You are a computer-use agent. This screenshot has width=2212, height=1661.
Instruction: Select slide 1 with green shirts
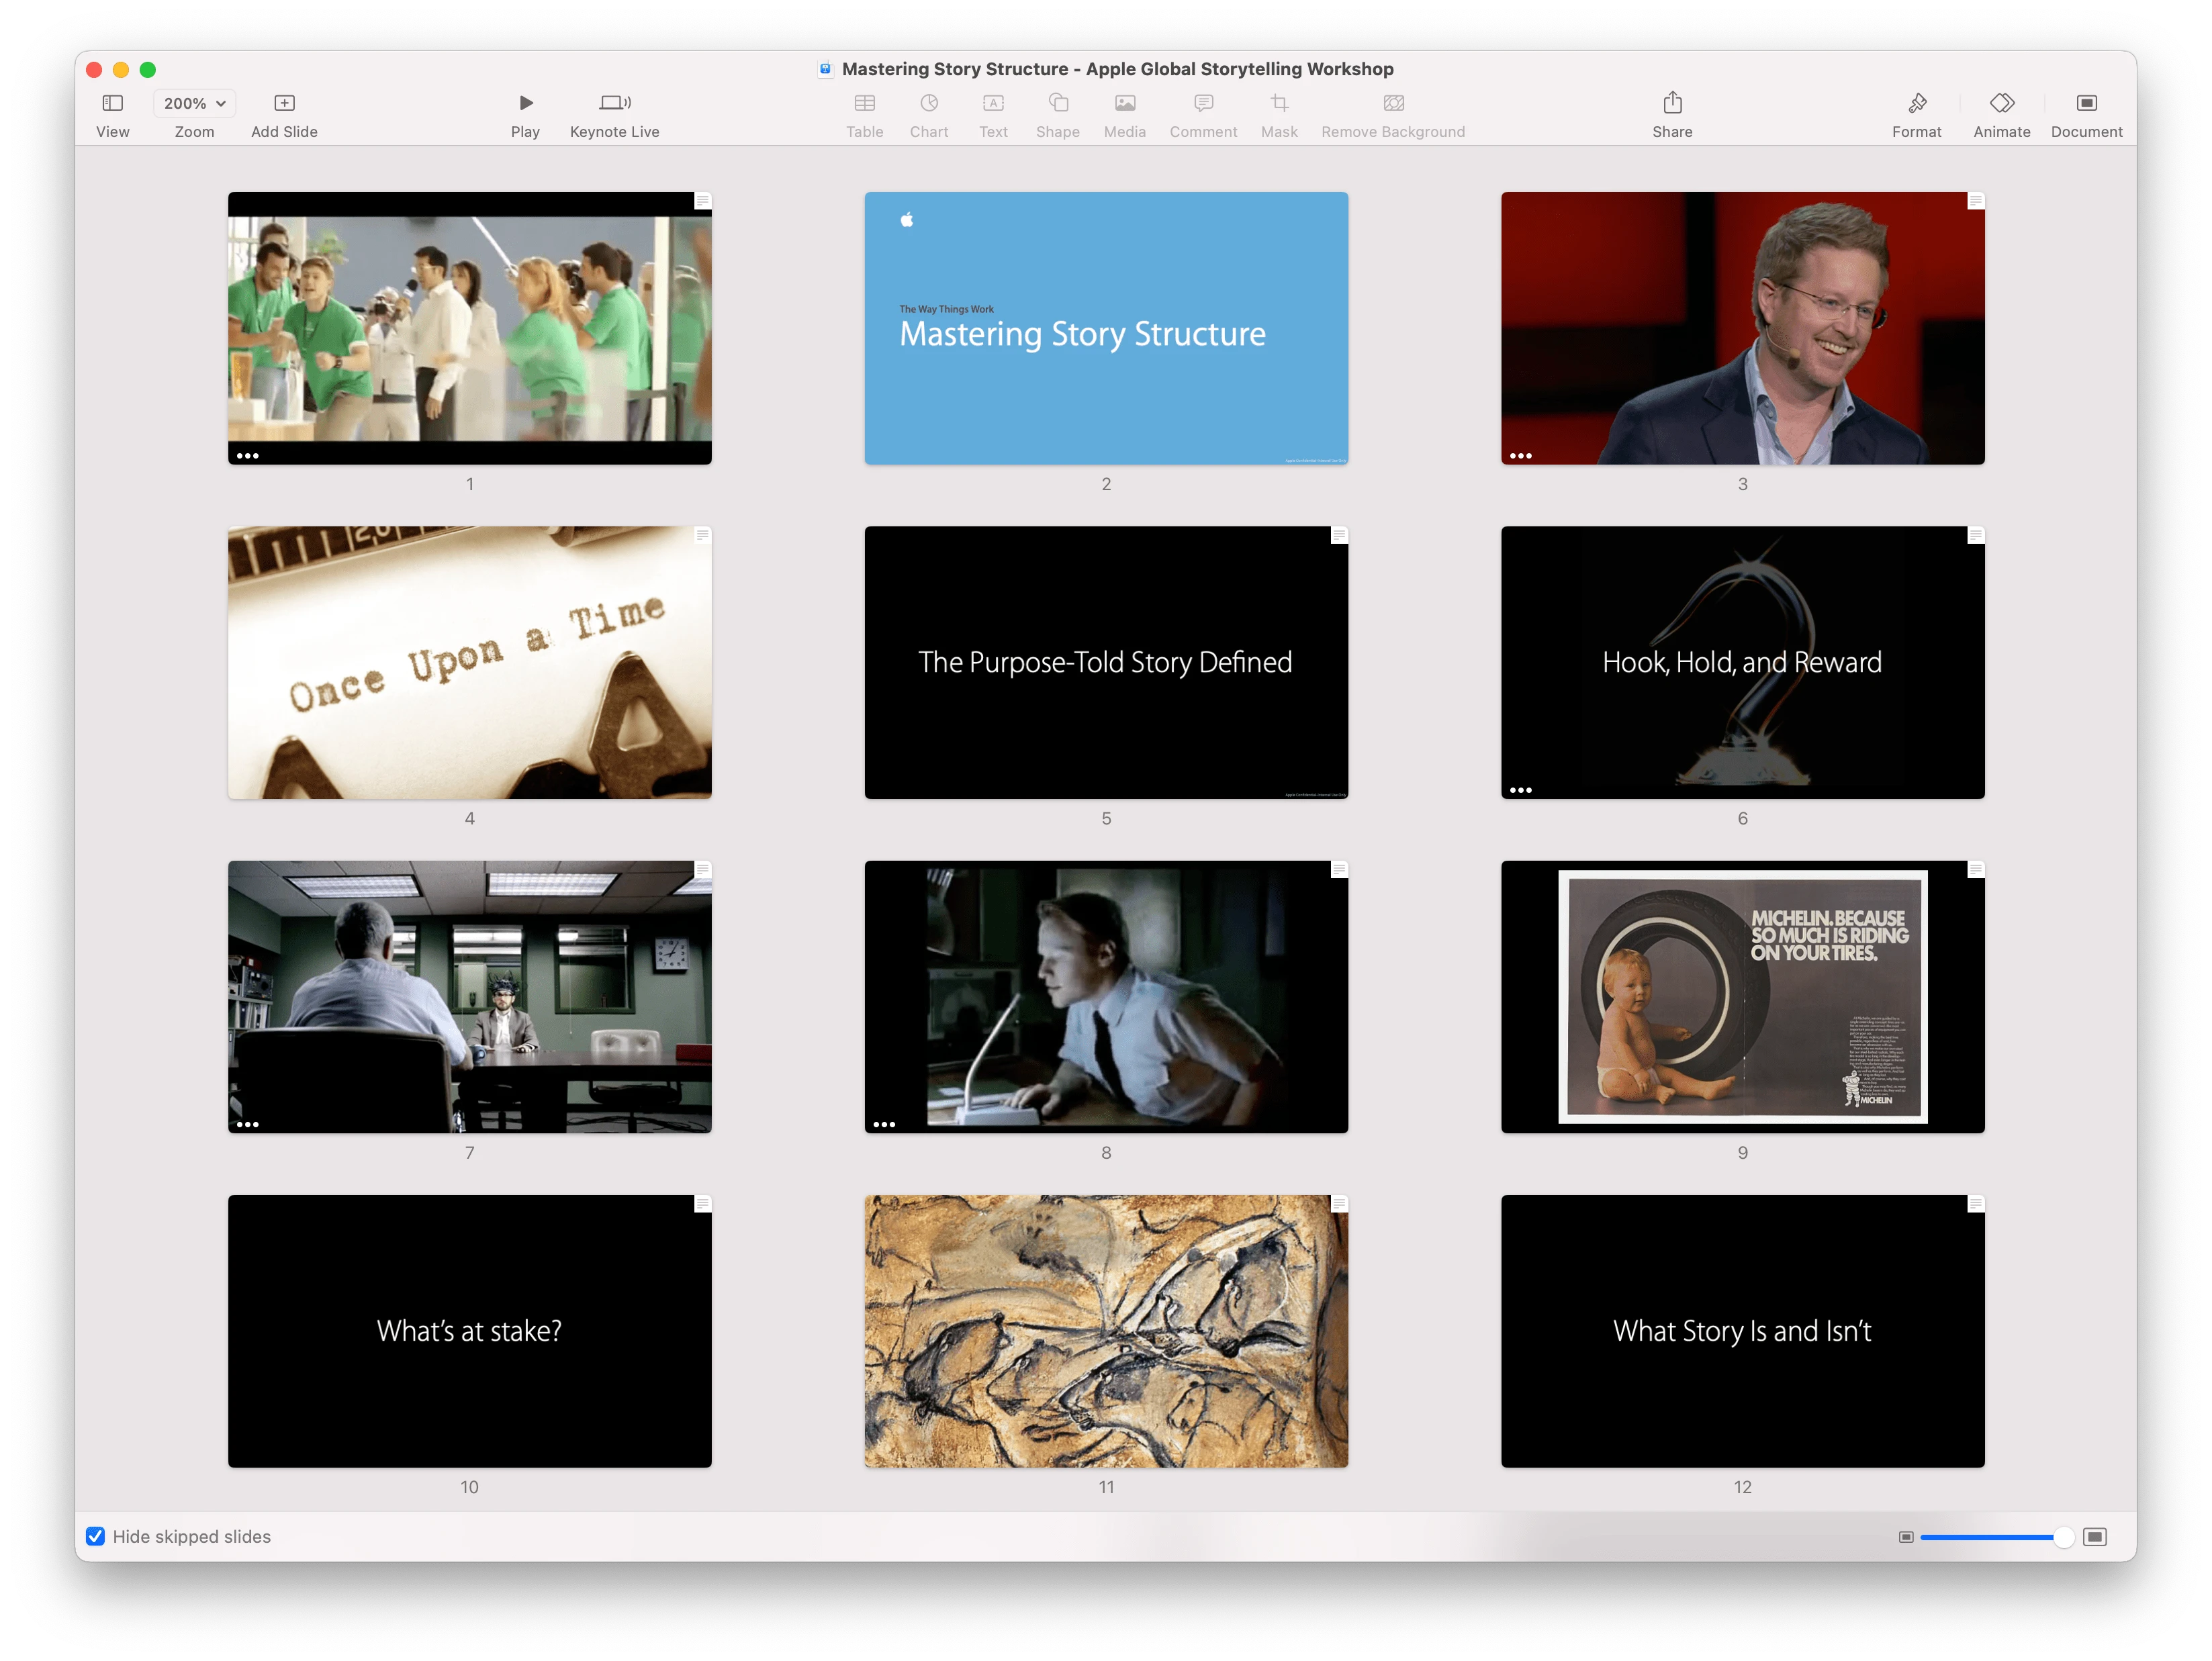click(470, 328)
